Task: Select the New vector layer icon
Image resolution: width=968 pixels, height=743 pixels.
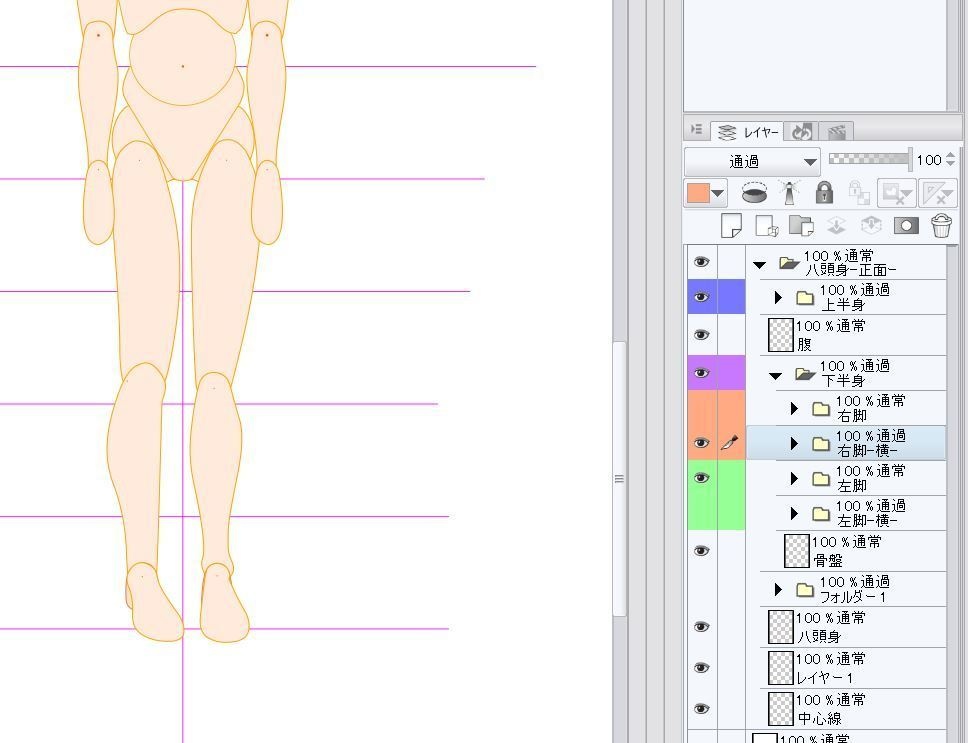Action: [766, 225]
